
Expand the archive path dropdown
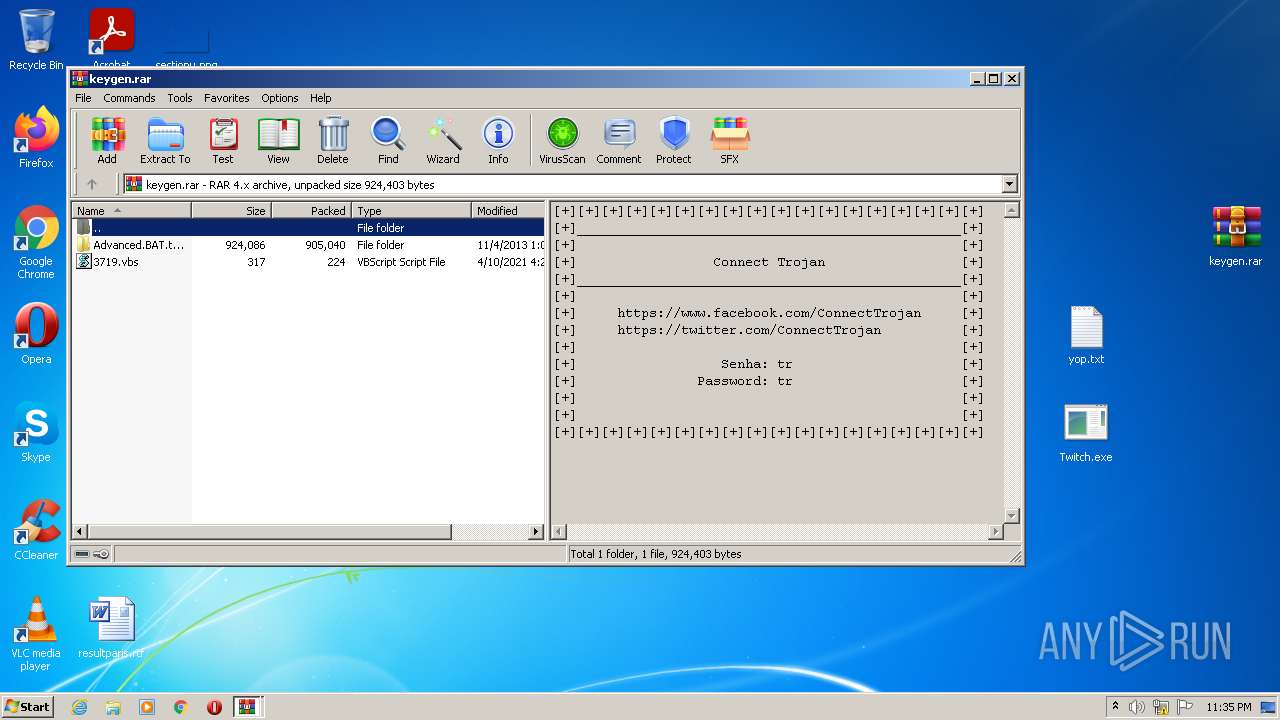pos(1009,184)
